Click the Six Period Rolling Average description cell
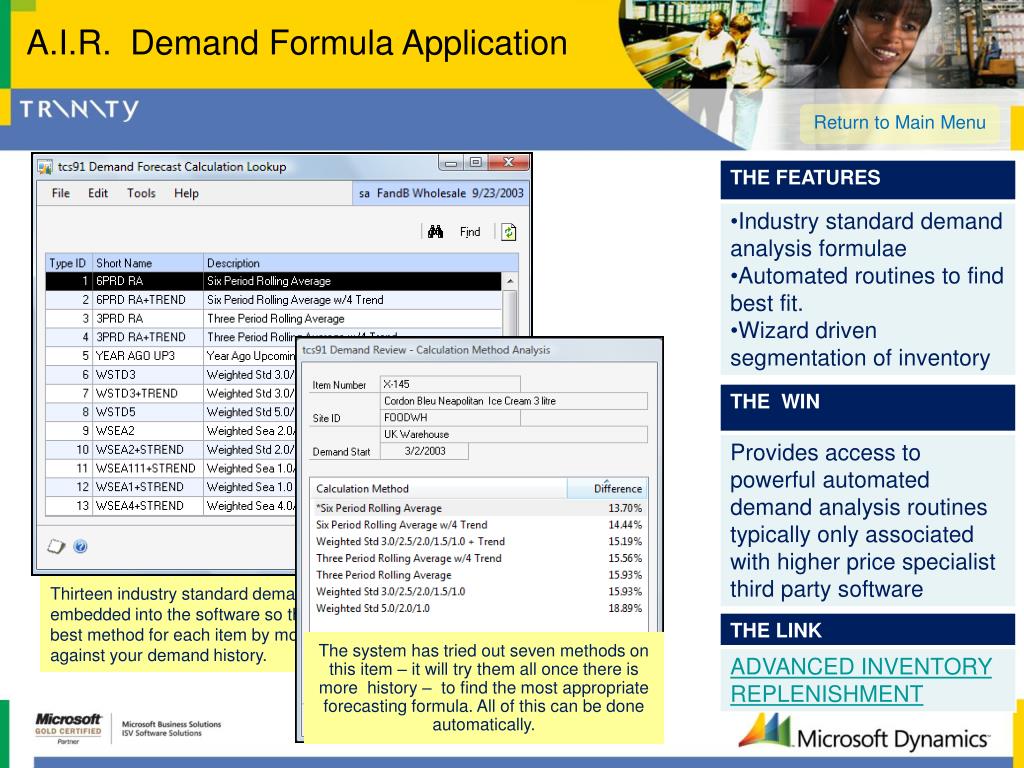 tap(352, 281)
